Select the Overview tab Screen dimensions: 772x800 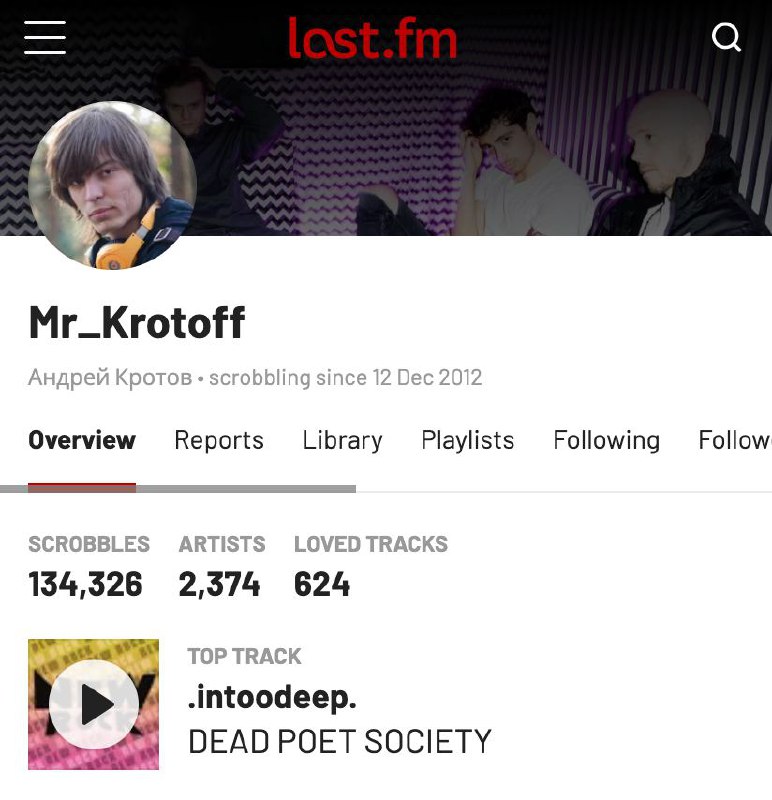click(82, 440)
